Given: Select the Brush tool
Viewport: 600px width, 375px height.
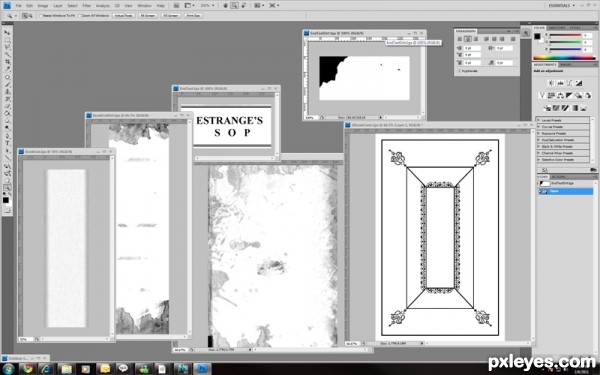Looking at the screenshot, I should click(7, 85).
